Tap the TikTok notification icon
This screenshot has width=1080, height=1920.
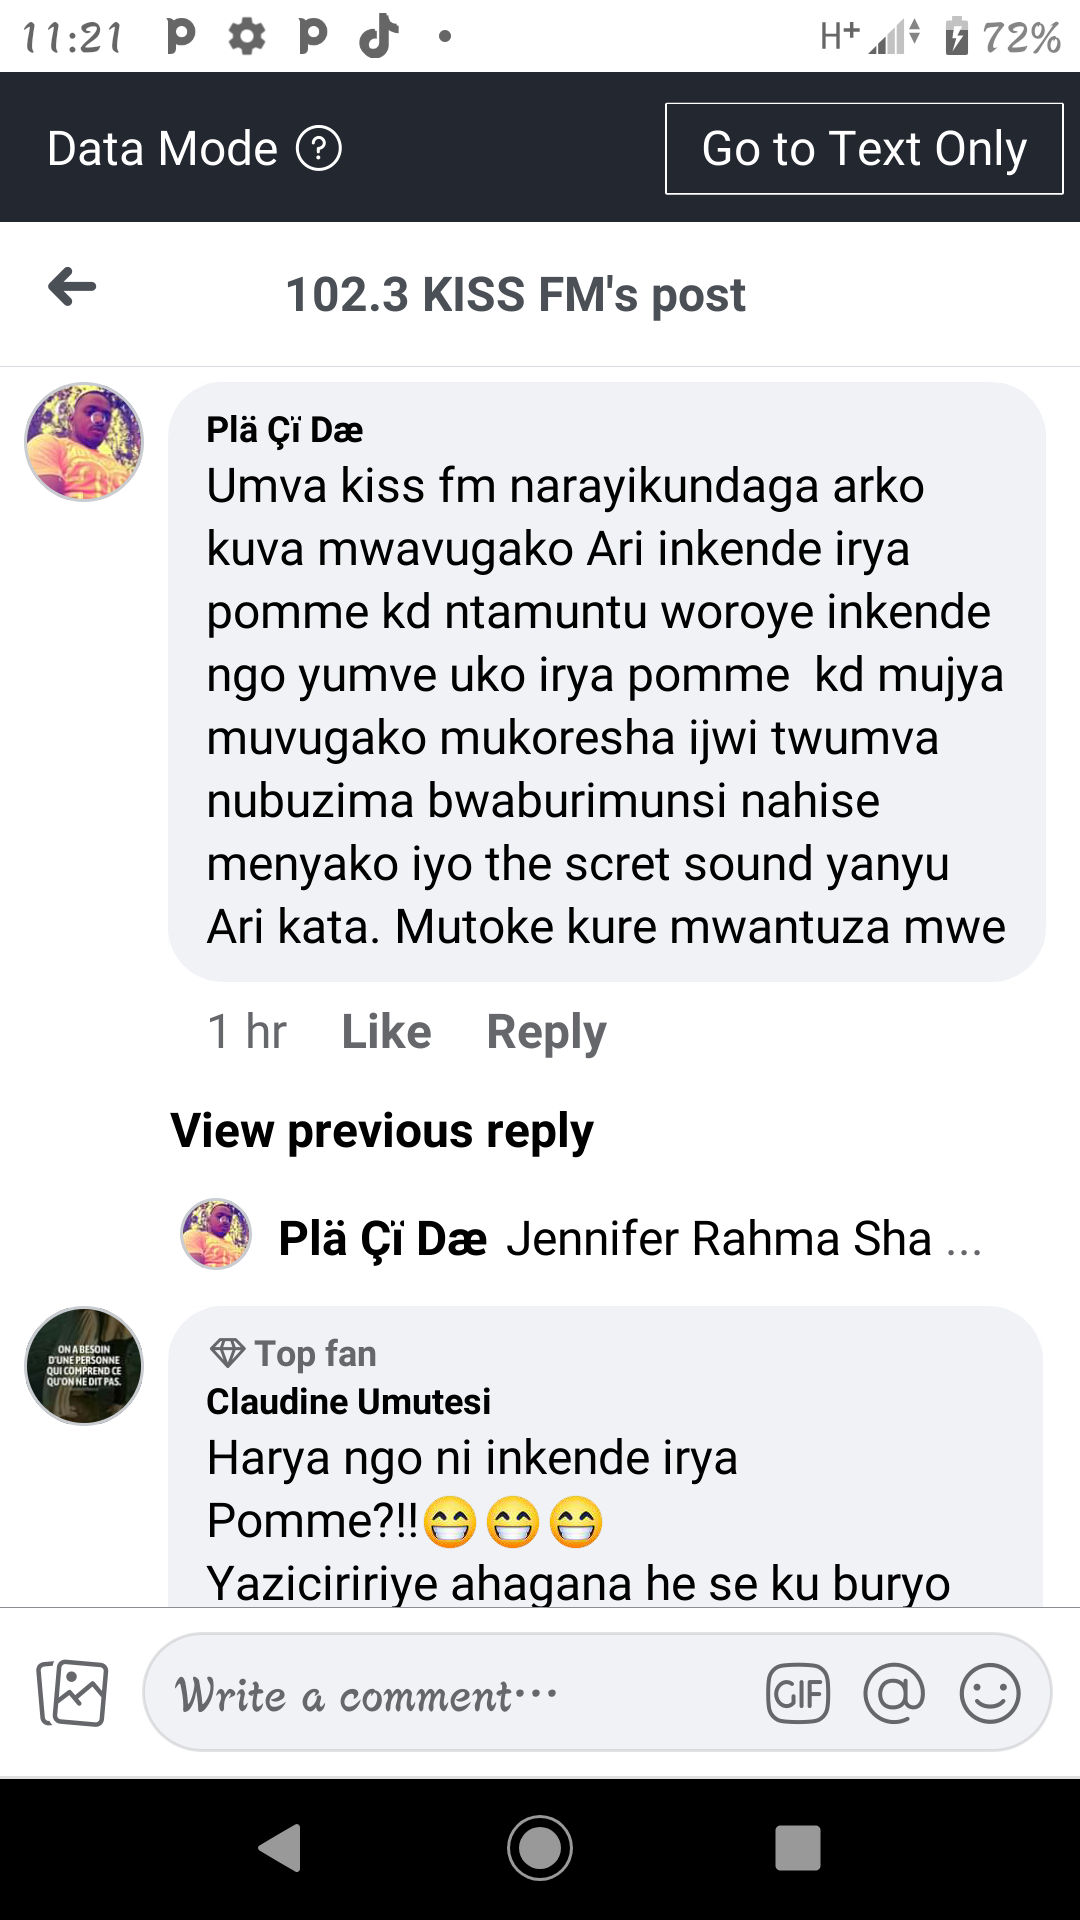click(x=379, y=37)
